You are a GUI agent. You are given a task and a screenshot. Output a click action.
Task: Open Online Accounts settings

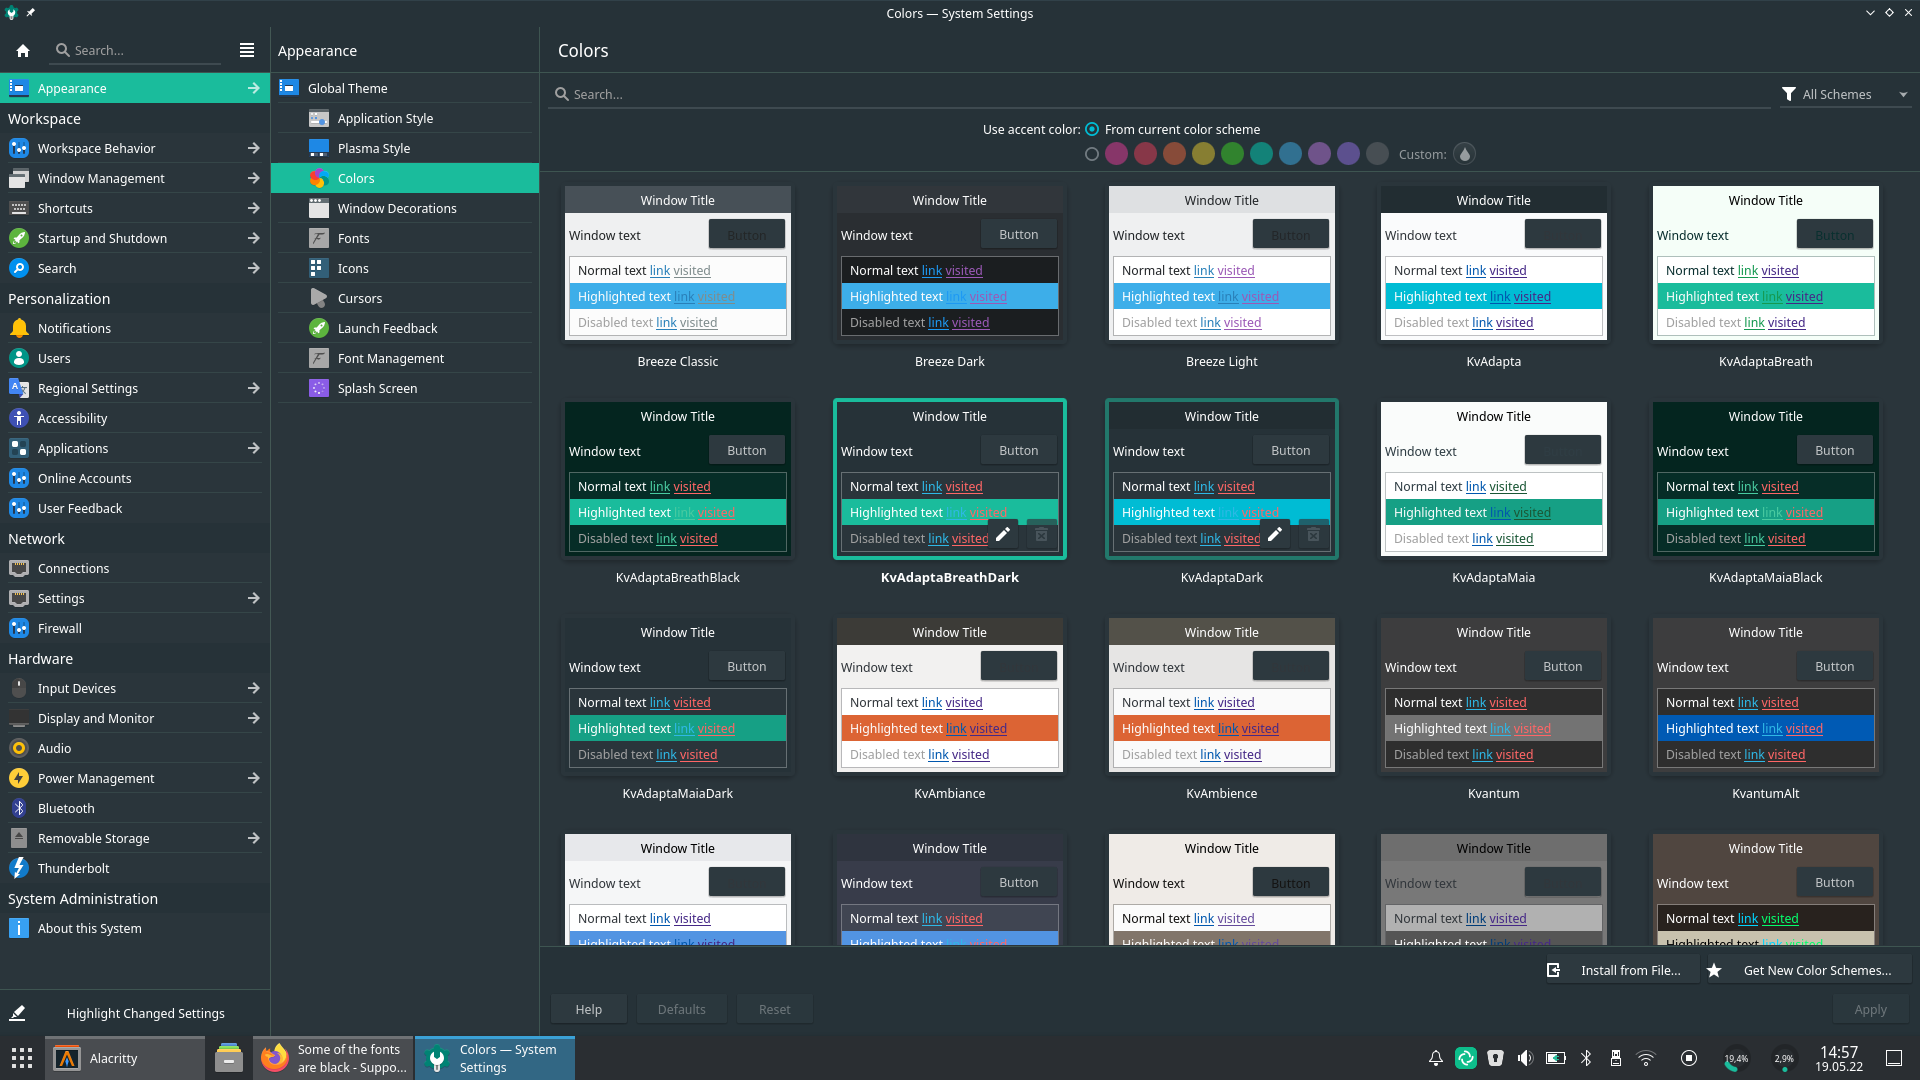135,478
